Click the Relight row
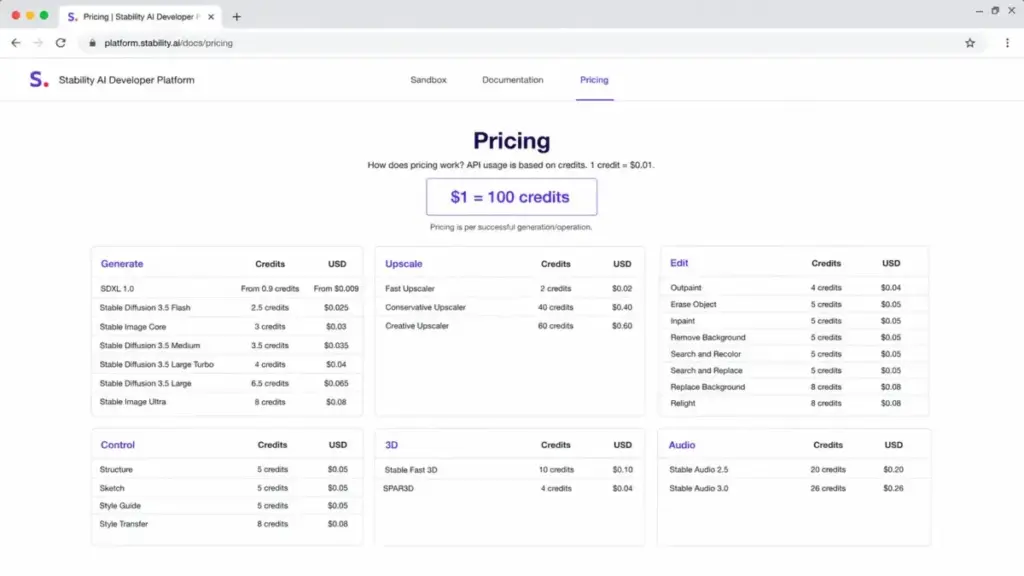This screenshot has height=576, width=1024. click(794, 404)
